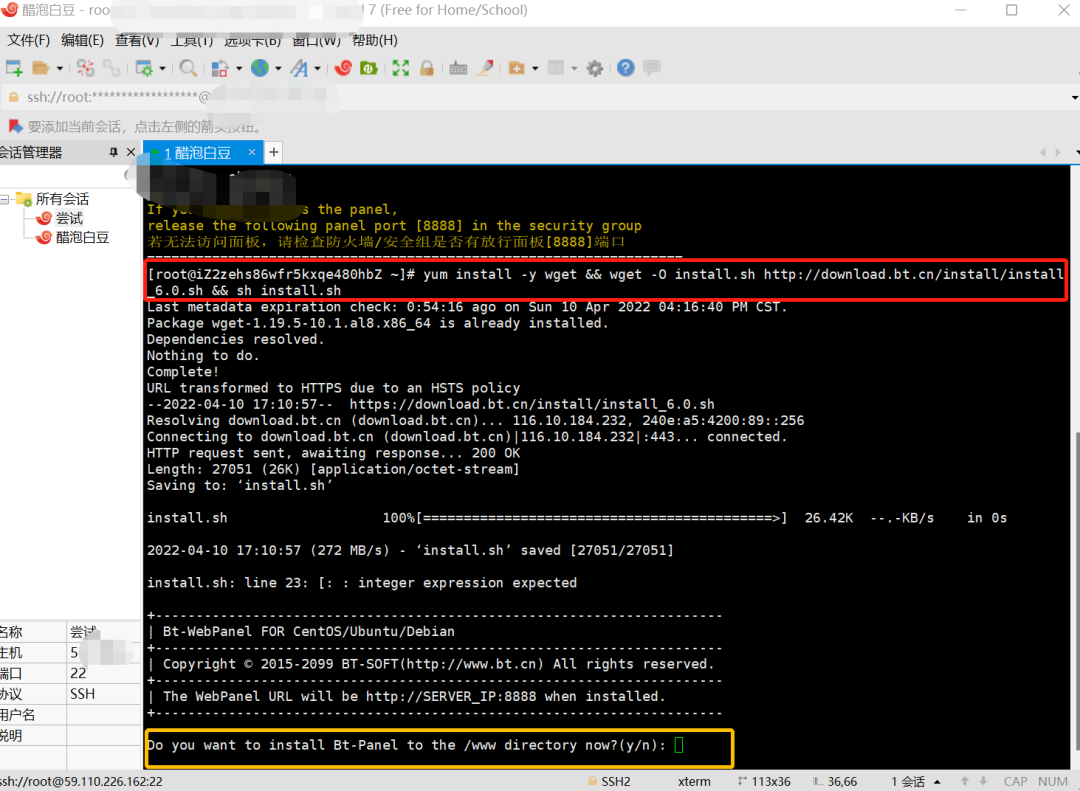Close the 醋泡白豆 session tab
1080x791 pixels.
(252, 152)
